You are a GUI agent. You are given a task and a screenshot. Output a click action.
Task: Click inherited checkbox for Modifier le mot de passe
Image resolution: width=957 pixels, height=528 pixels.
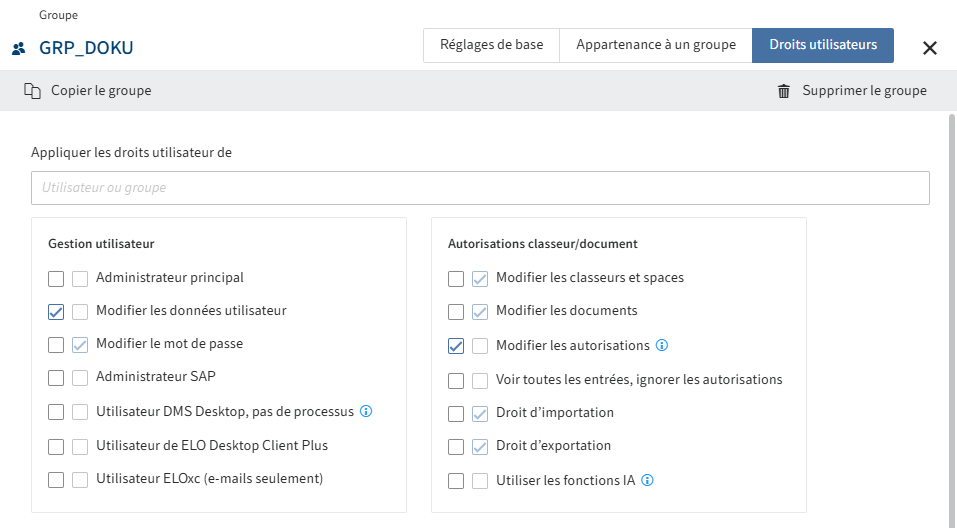point(80,345)
